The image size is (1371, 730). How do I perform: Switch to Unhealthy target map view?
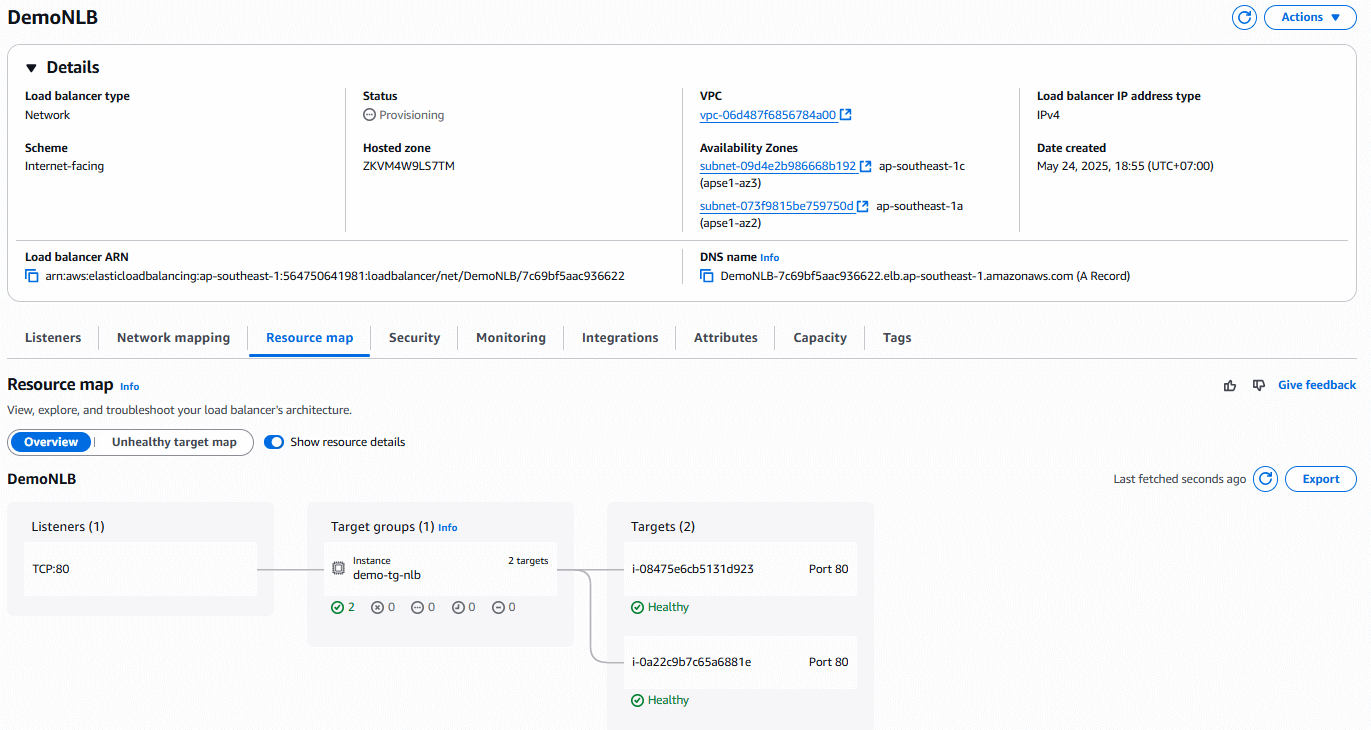(174, 442)
